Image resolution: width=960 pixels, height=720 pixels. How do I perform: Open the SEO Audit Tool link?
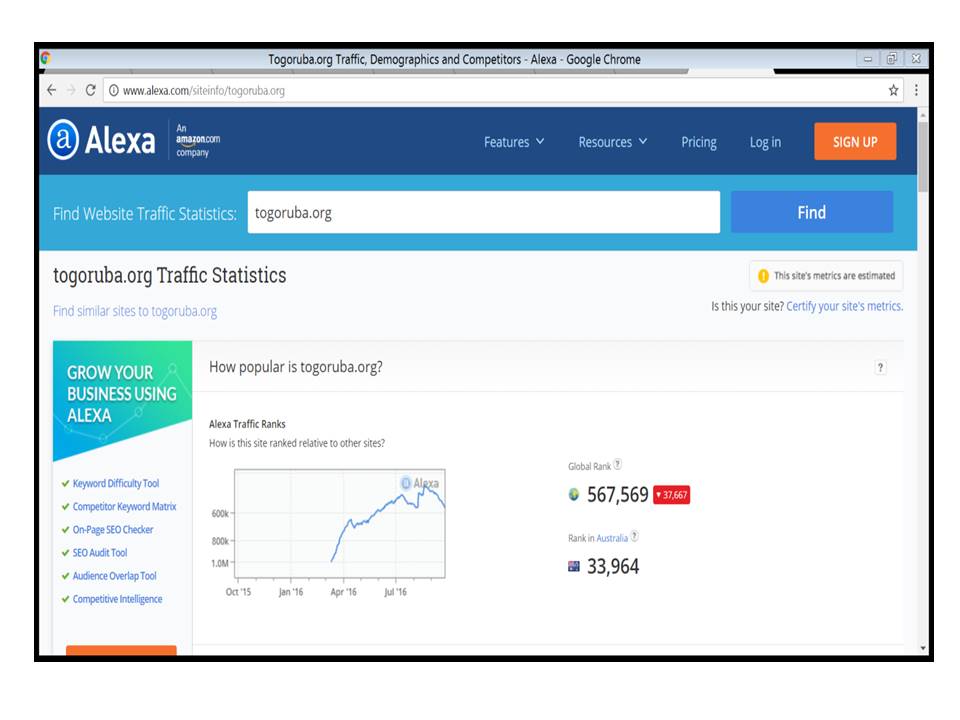coord(100,553)
